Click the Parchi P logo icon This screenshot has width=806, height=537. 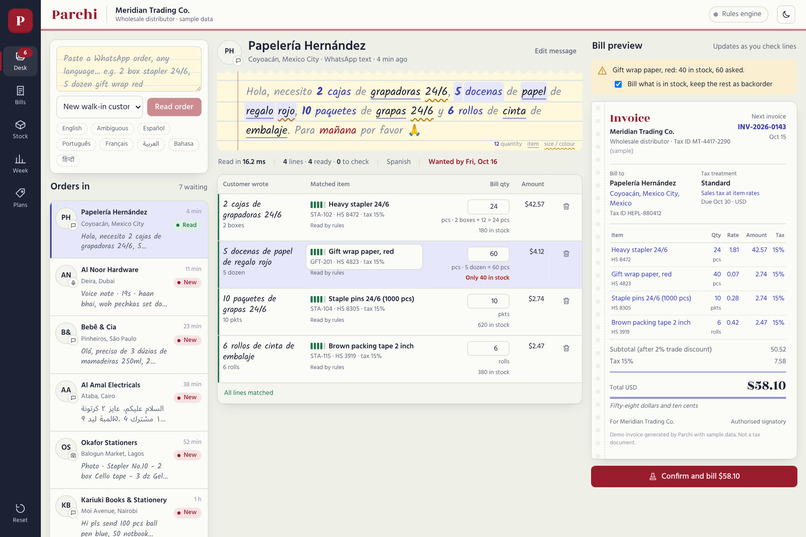point(20,21)
